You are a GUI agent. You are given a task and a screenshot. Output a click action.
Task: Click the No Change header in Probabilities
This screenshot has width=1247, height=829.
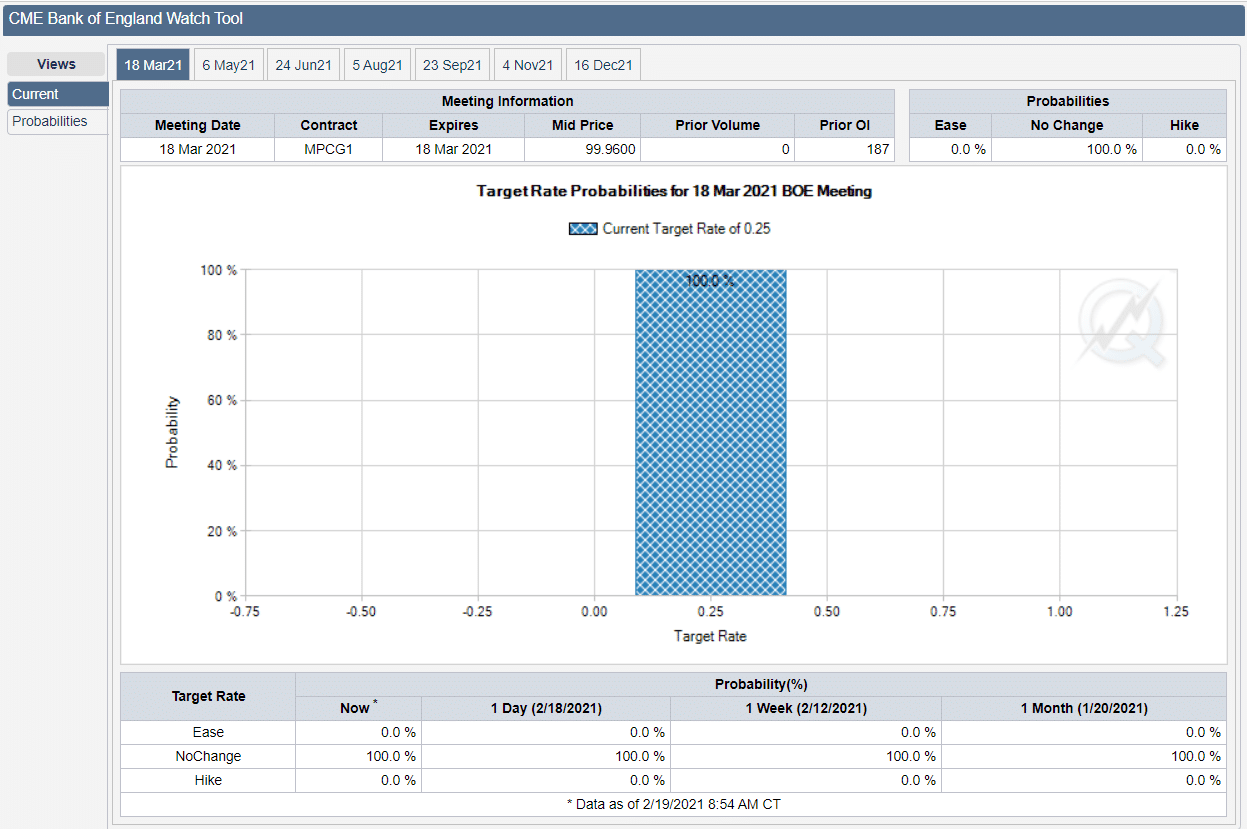click(1067, 125)
